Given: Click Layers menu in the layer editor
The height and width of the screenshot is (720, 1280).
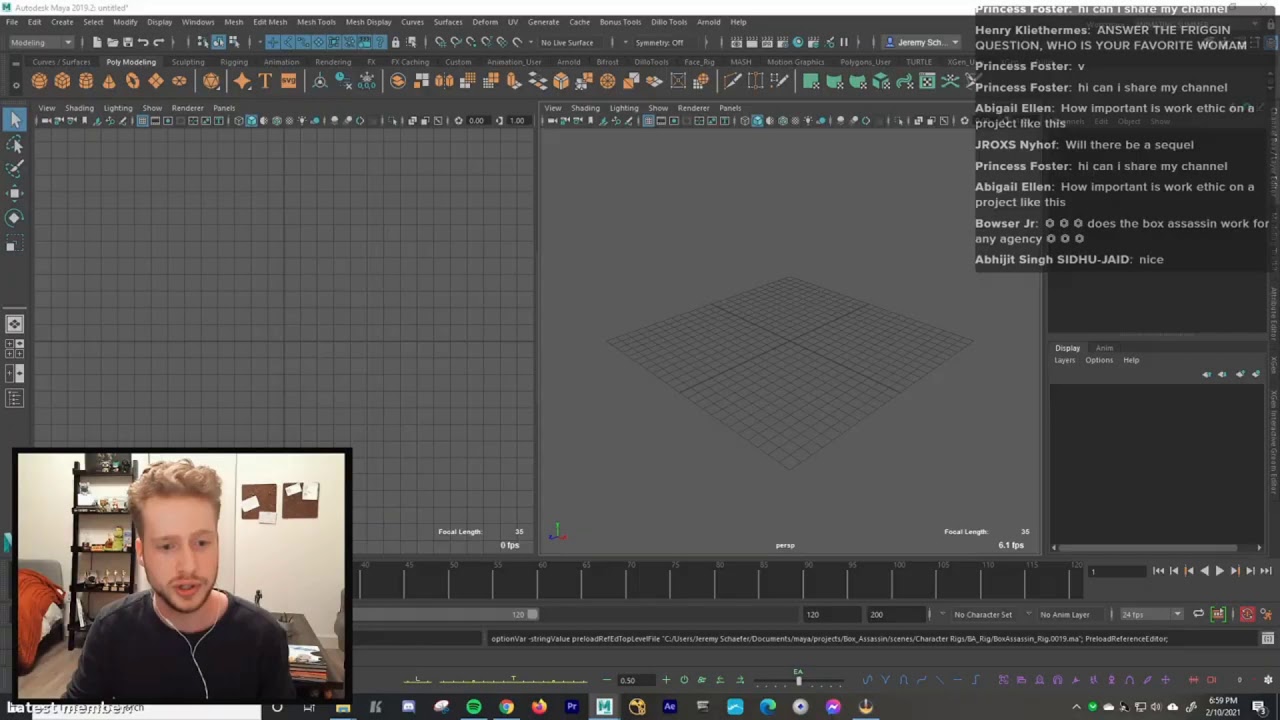Looking at the screenshot, I should tap(1065, 360).
